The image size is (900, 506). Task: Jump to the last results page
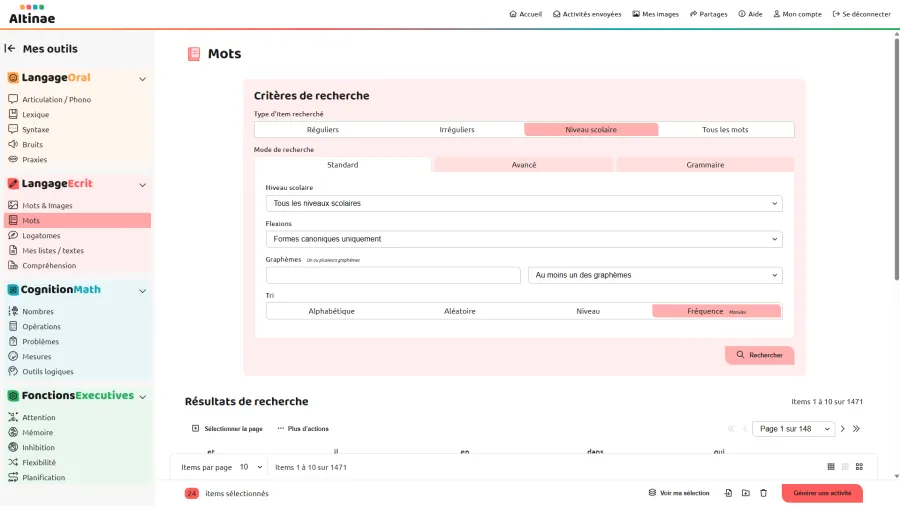coord(856,429)
